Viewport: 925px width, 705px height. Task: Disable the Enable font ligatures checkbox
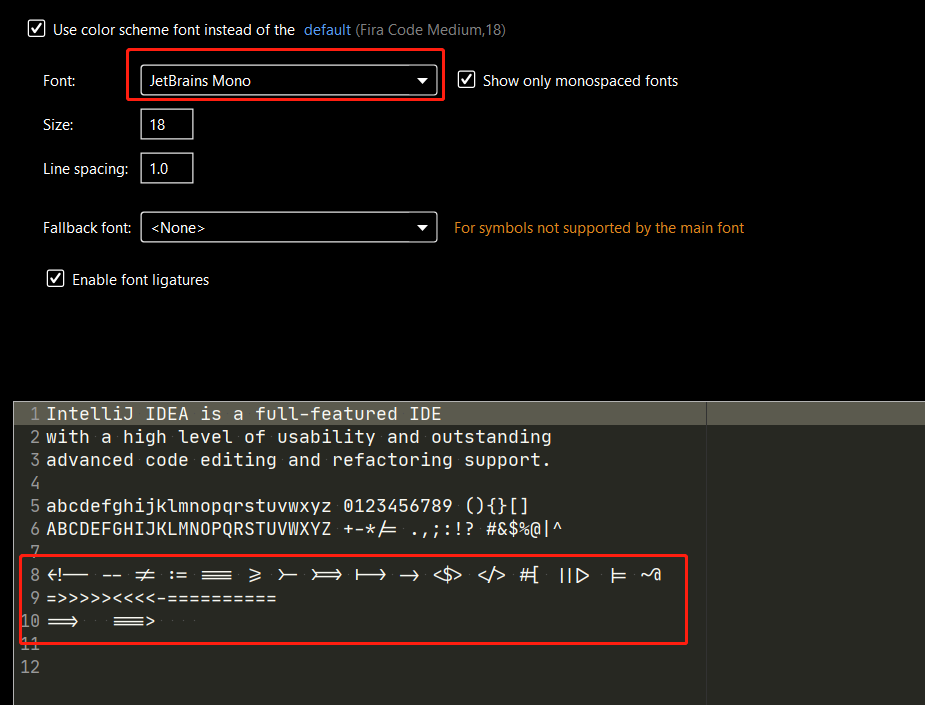(56, 279)
